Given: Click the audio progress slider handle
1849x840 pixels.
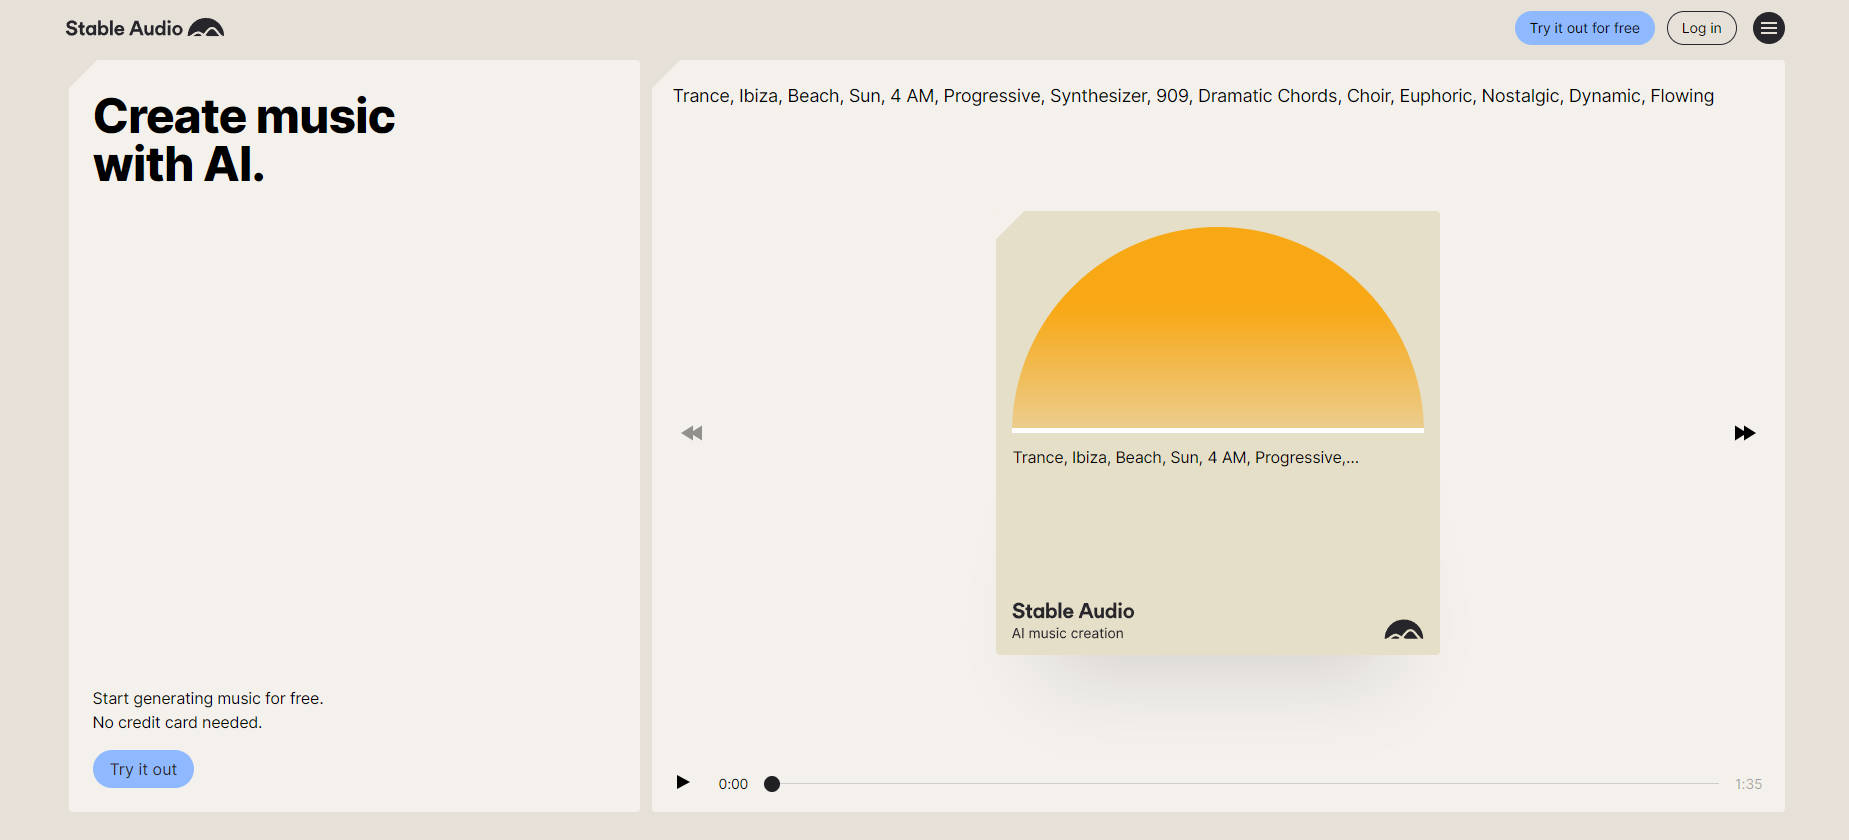Looking at the screenshot, I should click(x=772, y=784).
